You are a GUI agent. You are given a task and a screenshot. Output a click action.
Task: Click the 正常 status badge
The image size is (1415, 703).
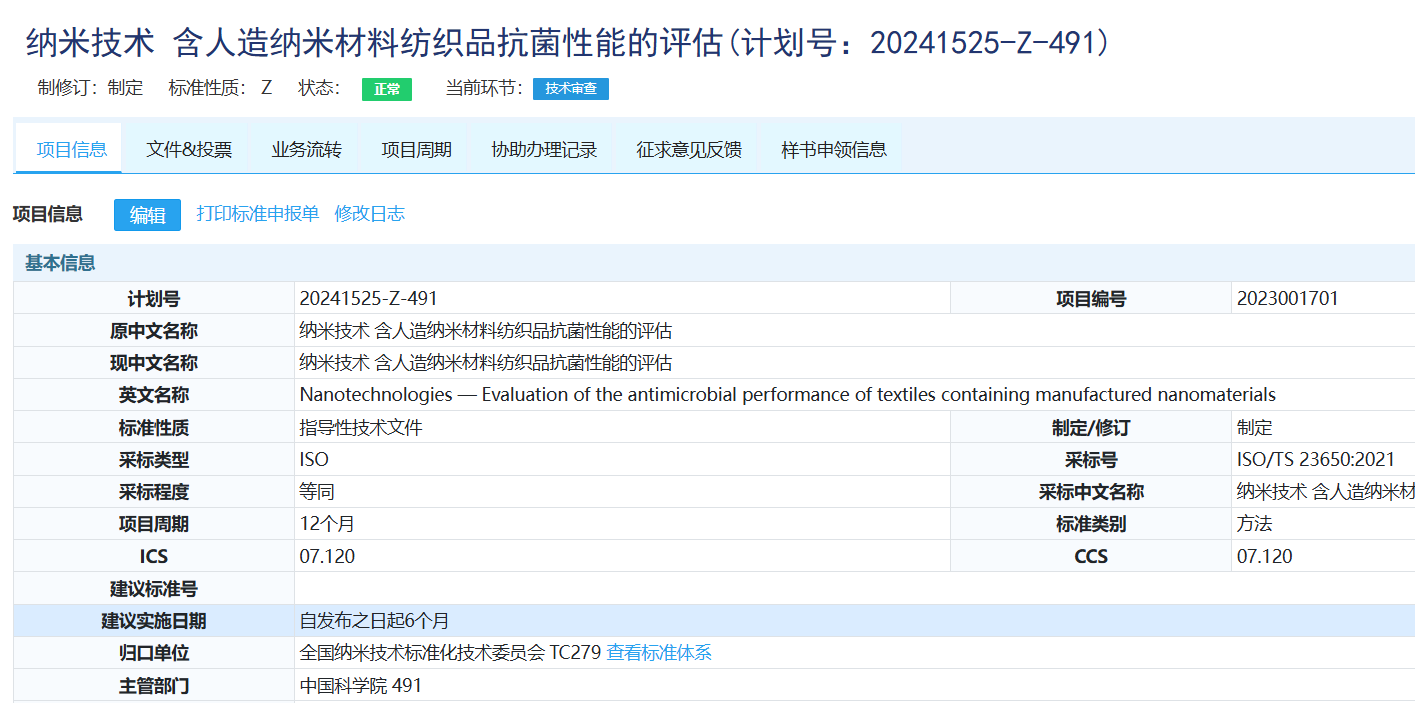pos(386,88)
